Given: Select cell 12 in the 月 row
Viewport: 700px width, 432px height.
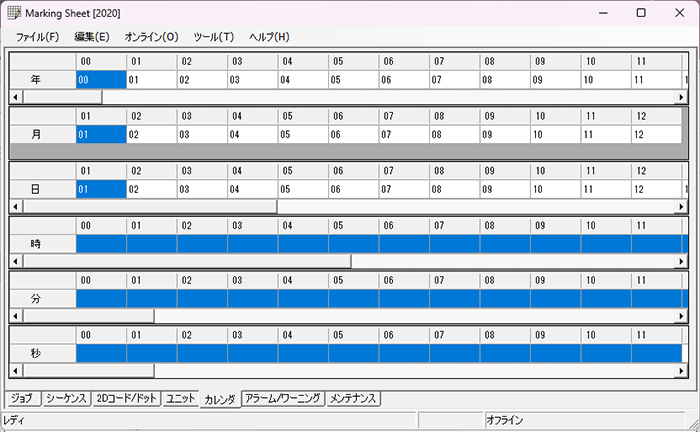Looking at the screenshot, I should click(x=657, y=134).
